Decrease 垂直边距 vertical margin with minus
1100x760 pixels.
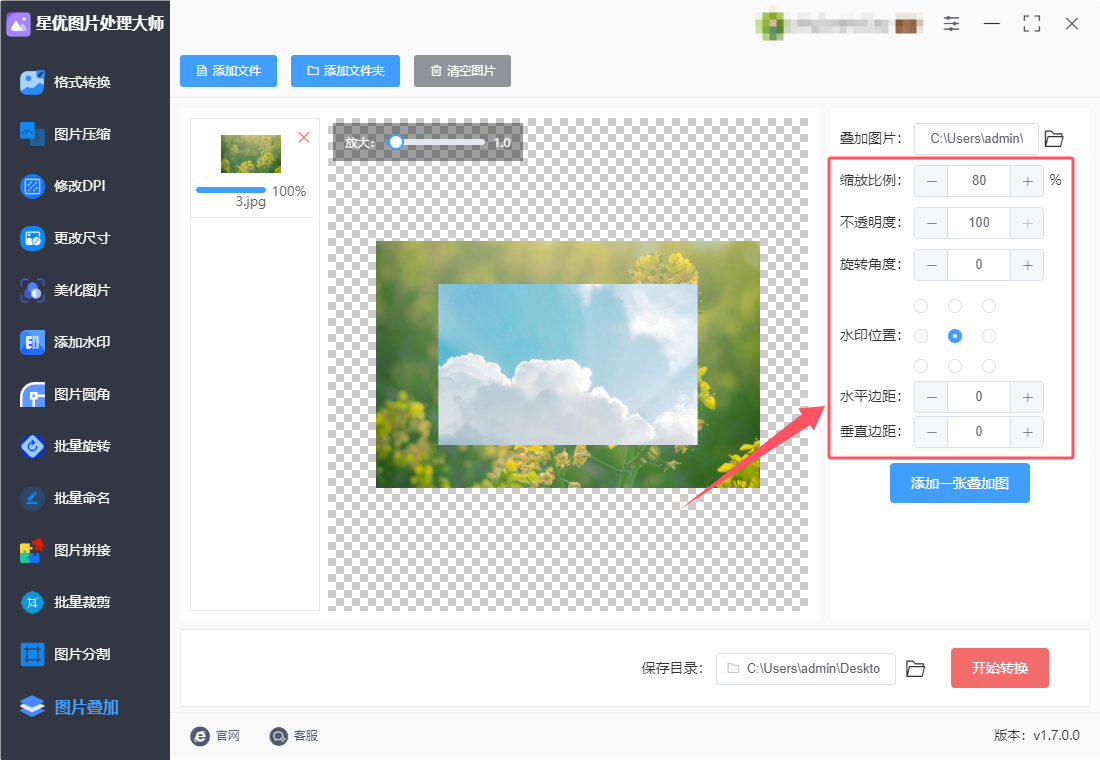pos(931,432)
